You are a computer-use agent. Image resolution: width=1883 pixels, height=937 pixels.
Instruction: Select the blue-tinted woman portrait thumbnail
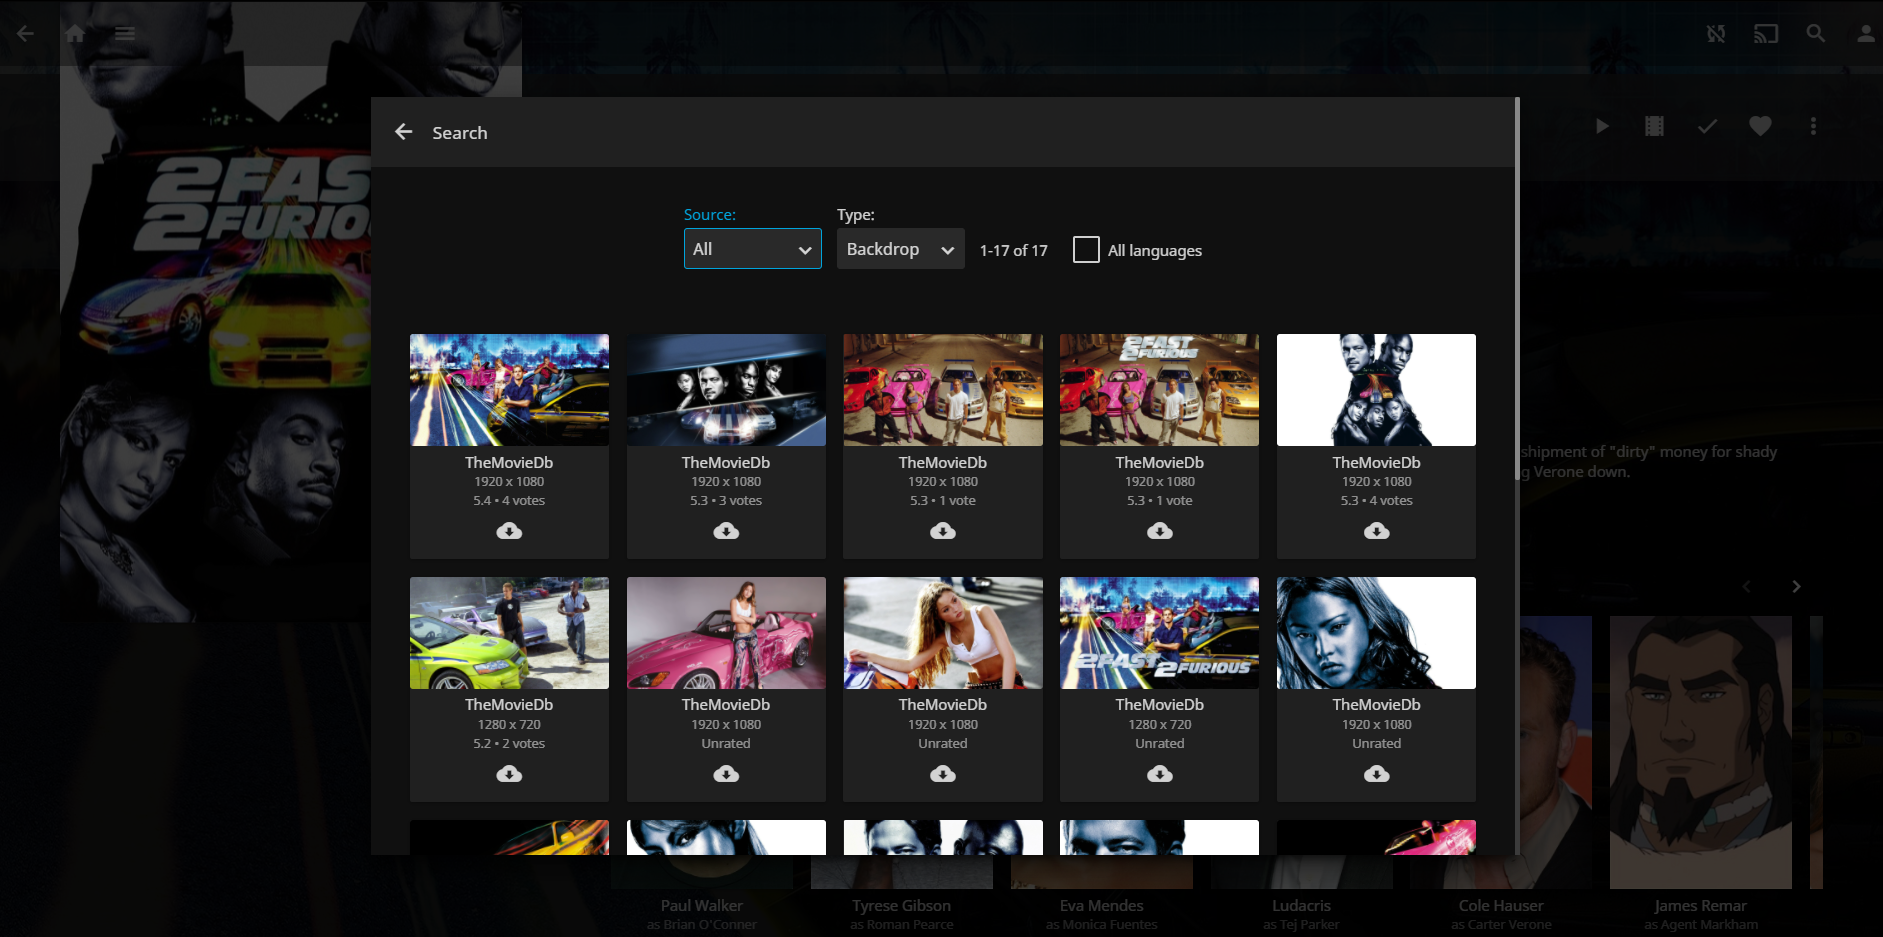(x=1377, y=633)
